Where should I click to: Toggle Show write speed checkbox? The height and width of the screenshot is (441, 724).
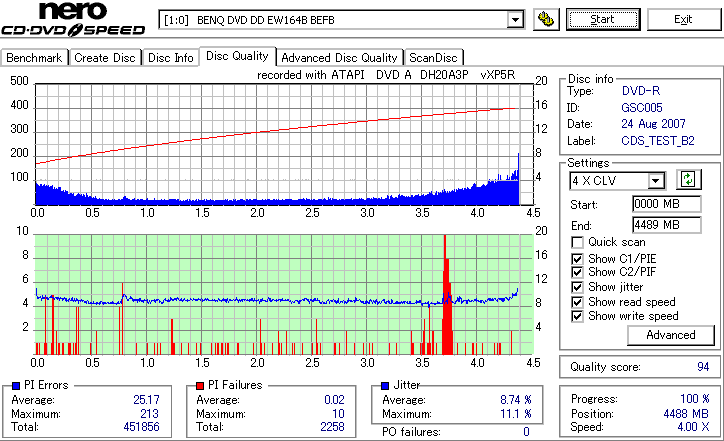tap(577, 316)
